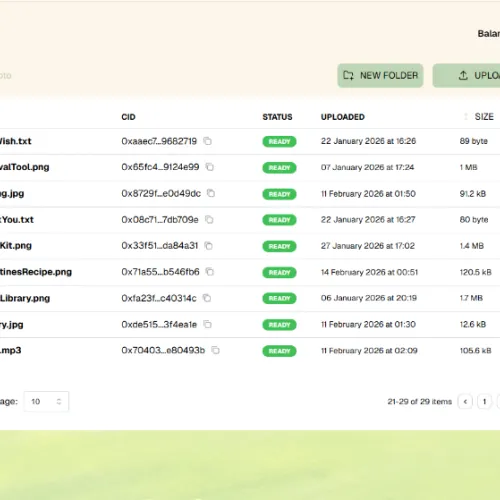Copy CID 0x08c71...7db709e
This screenshot has width=500, height=500.
[209, 220]
